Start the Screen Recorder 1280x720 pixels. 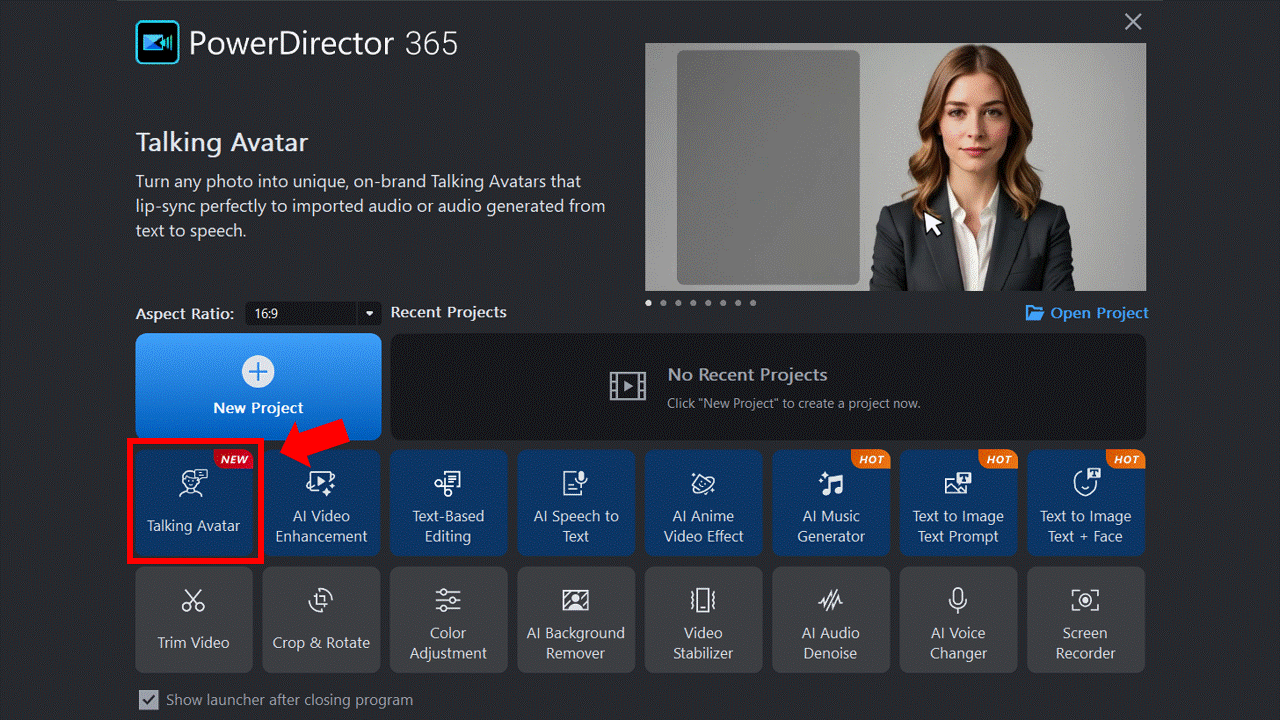click(x=1086, y=620)
